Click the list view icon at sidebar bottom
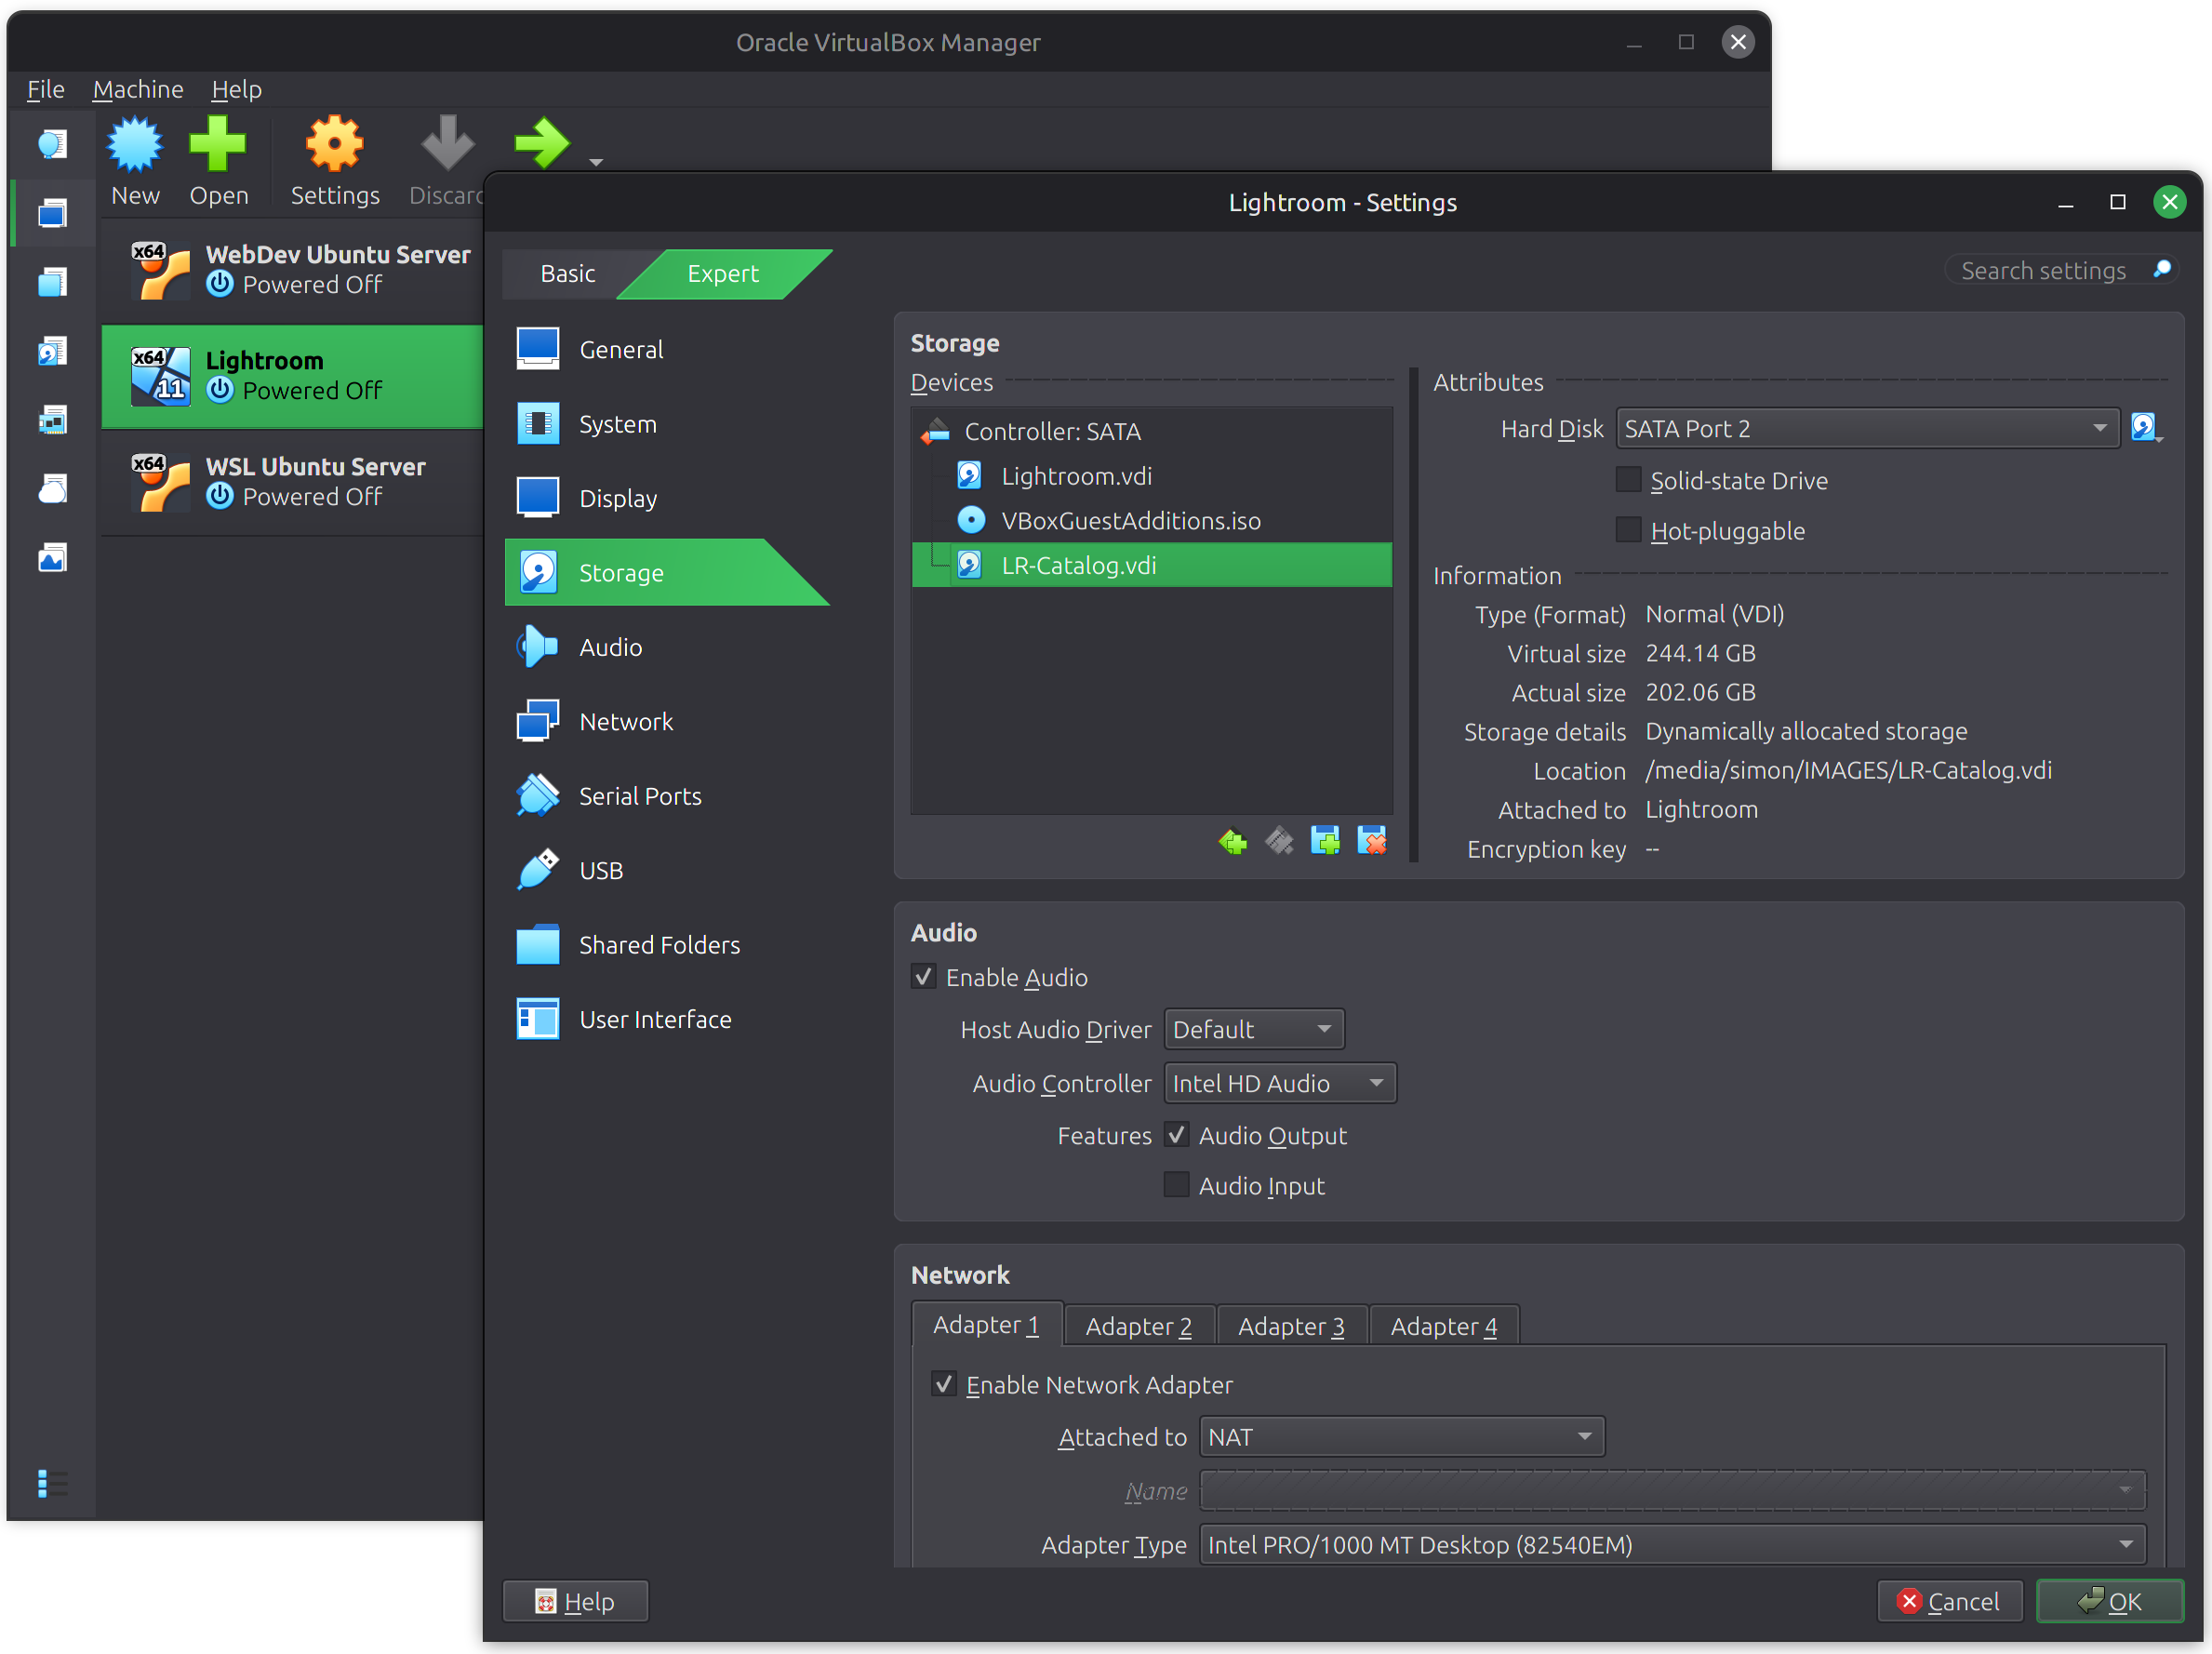 (x=52, y=1485)
